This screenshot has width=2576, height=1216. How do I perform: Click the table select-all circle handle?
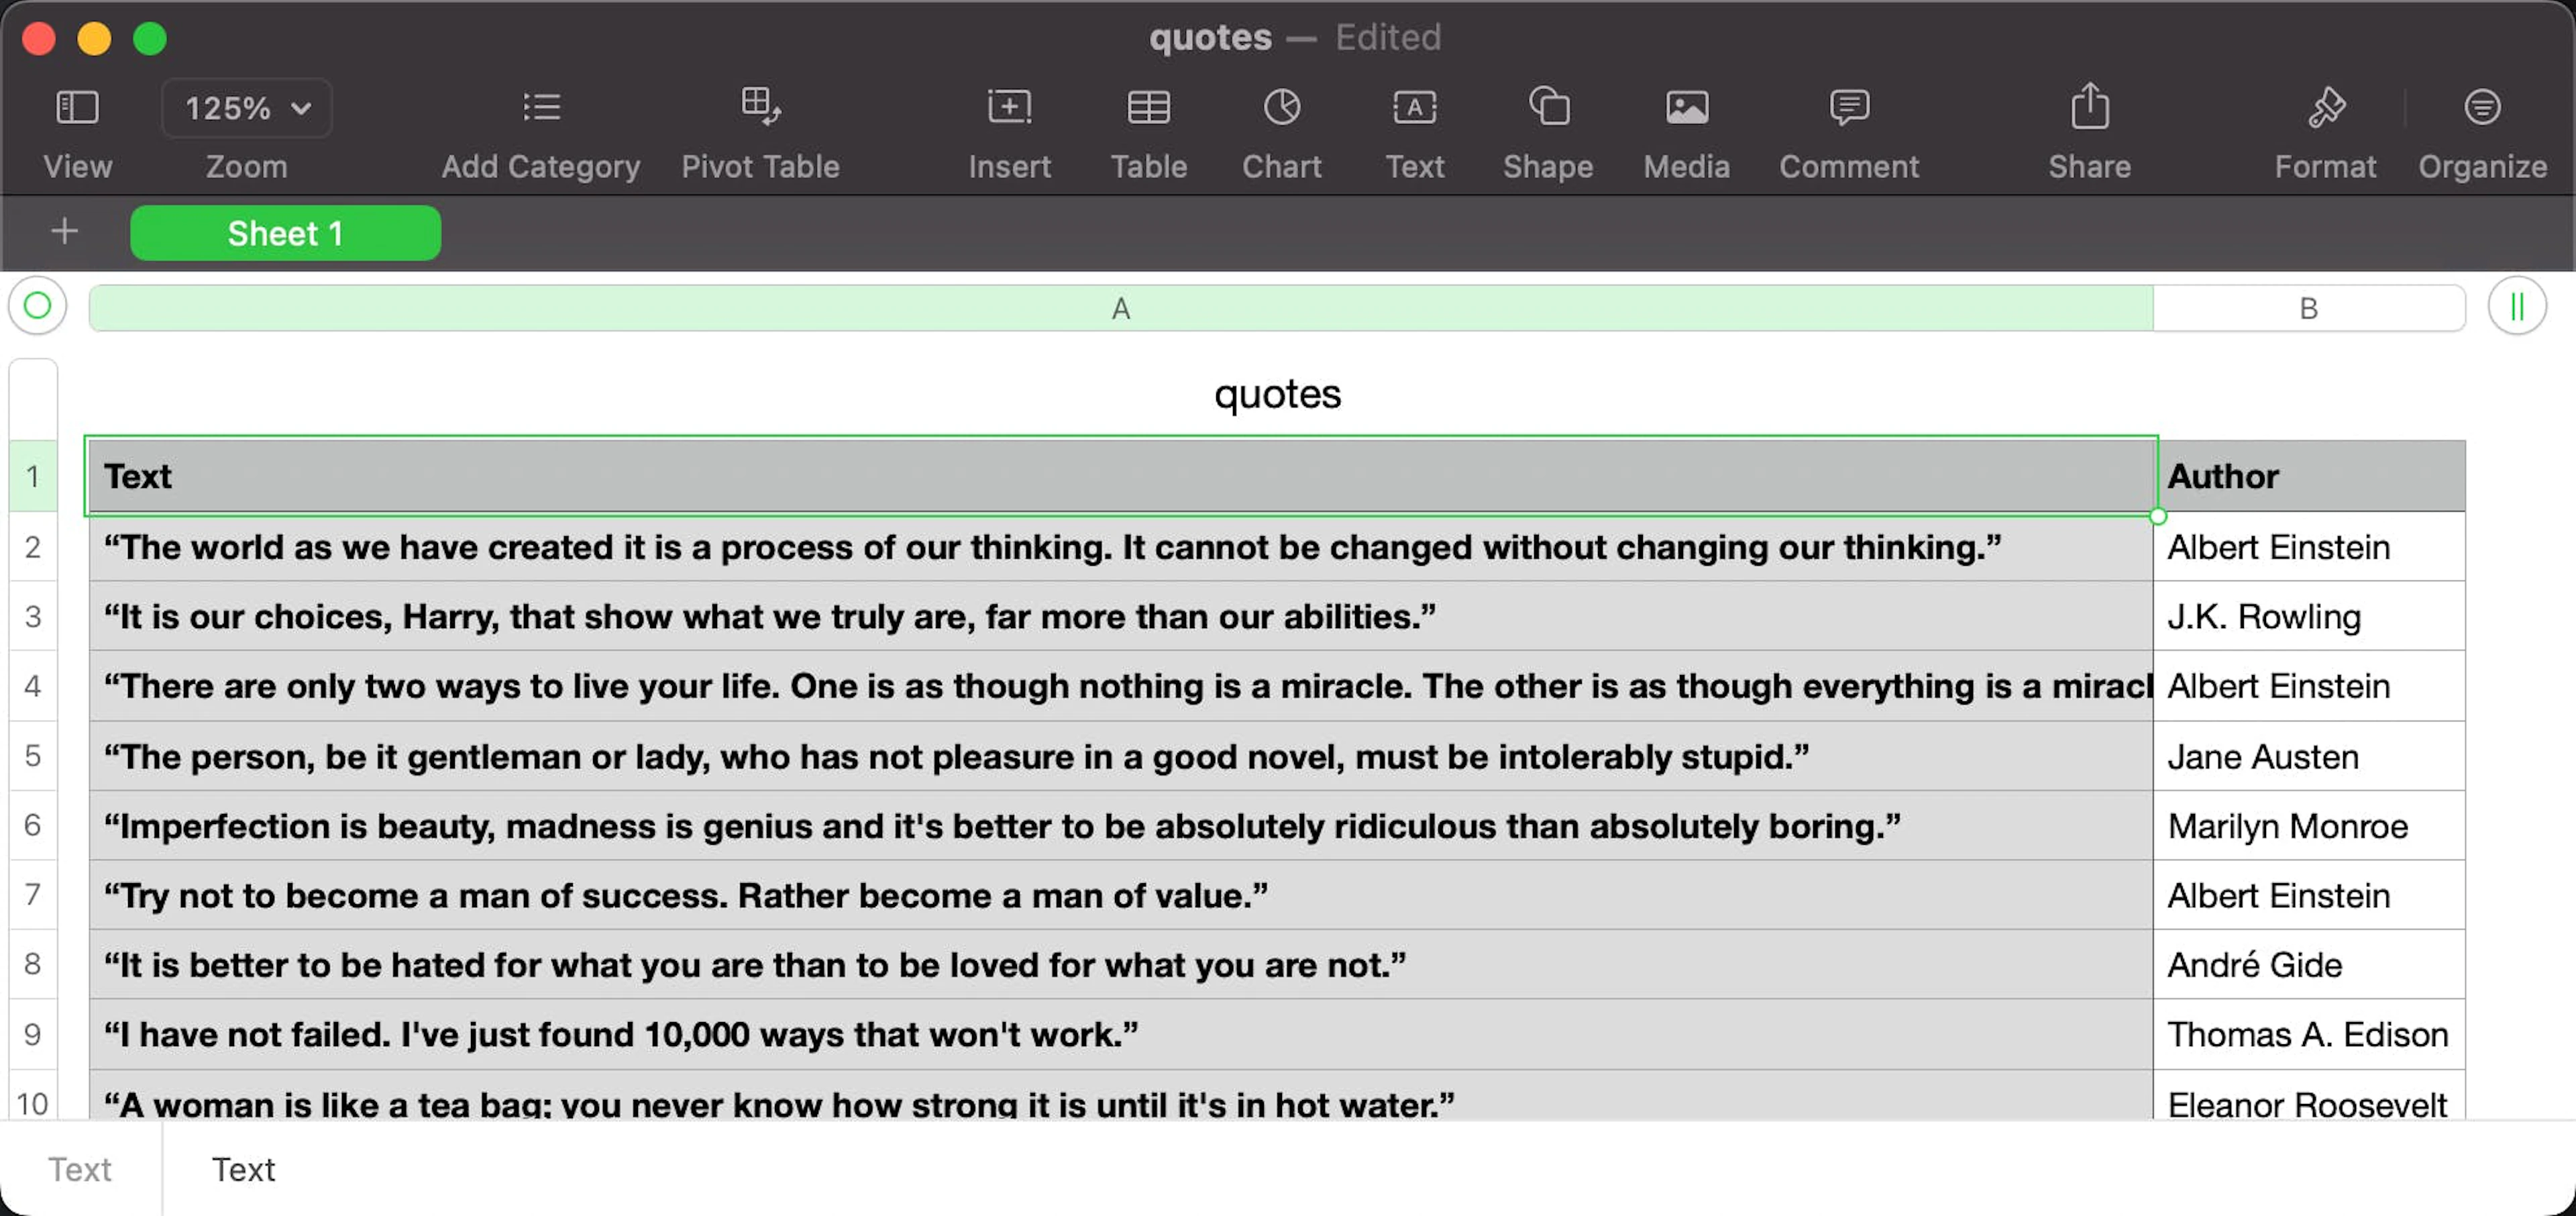click(37, 306)
